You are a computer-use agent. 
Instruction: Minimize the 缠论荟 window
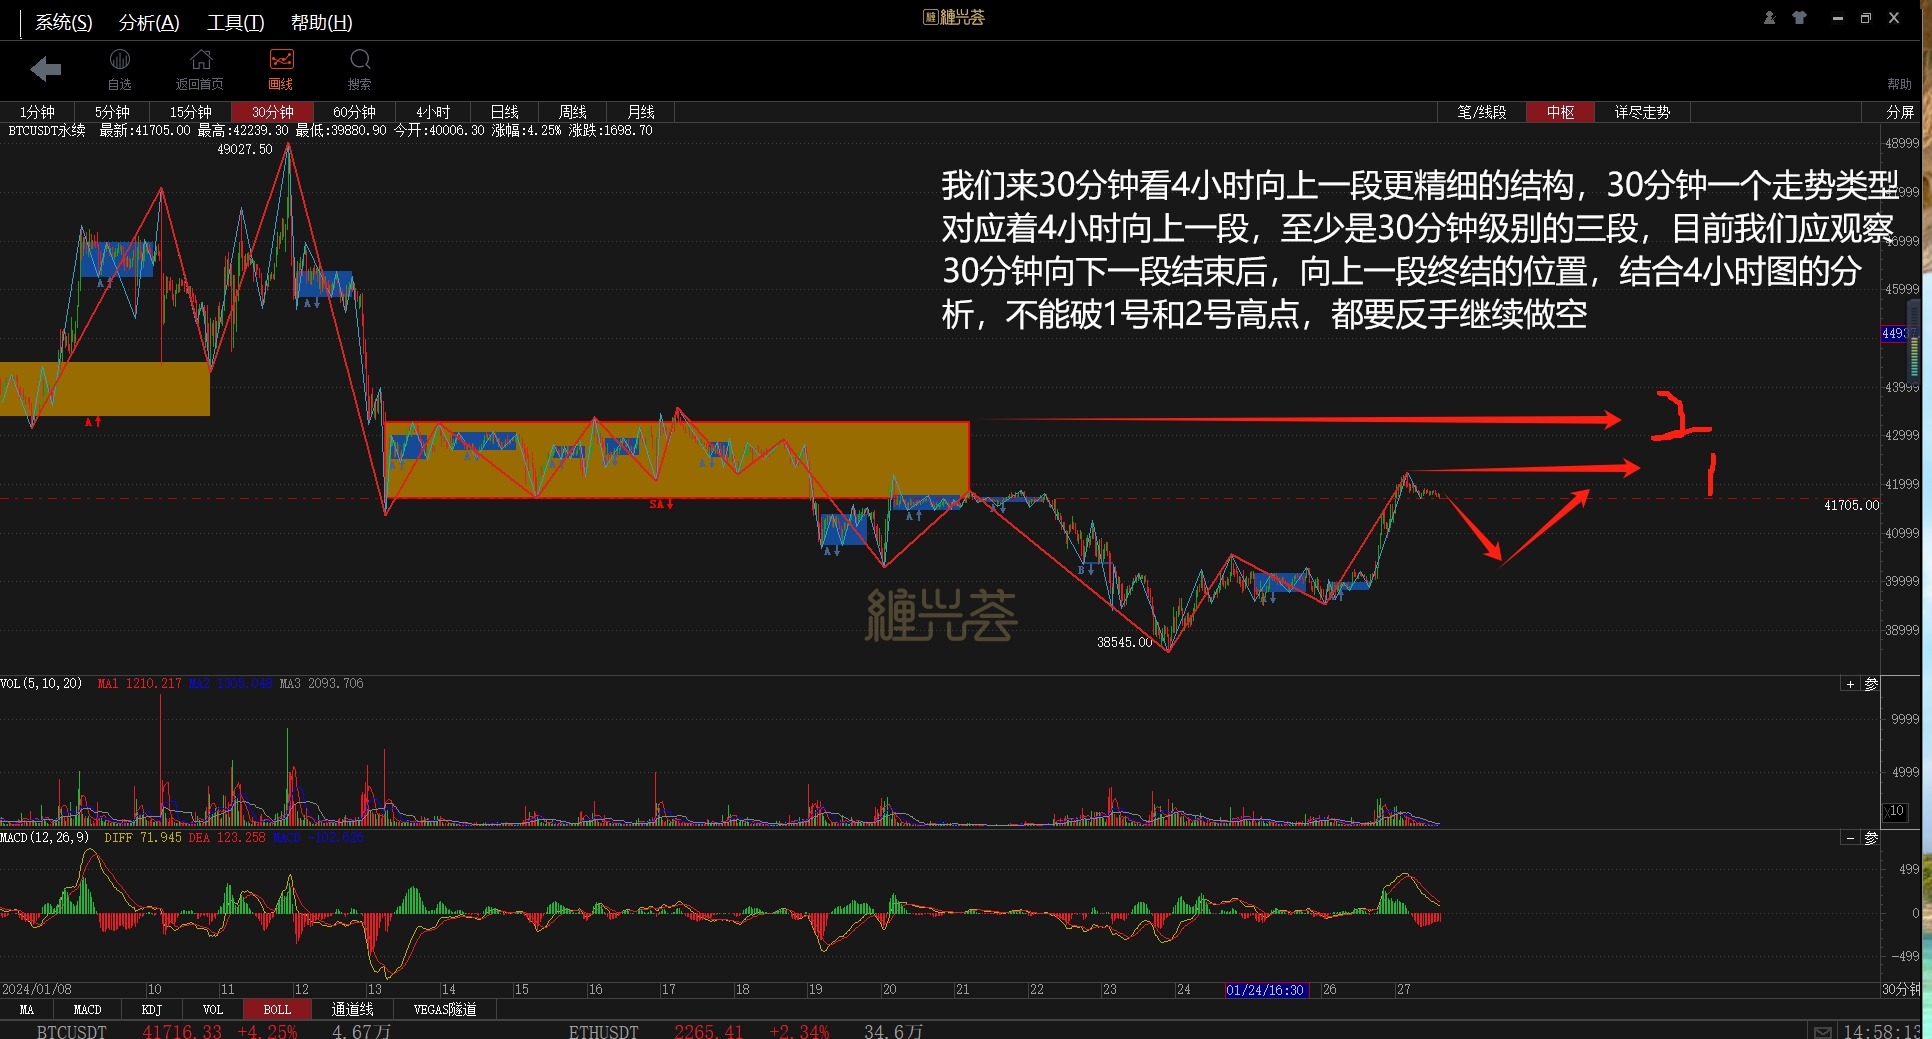[1837, 18]
